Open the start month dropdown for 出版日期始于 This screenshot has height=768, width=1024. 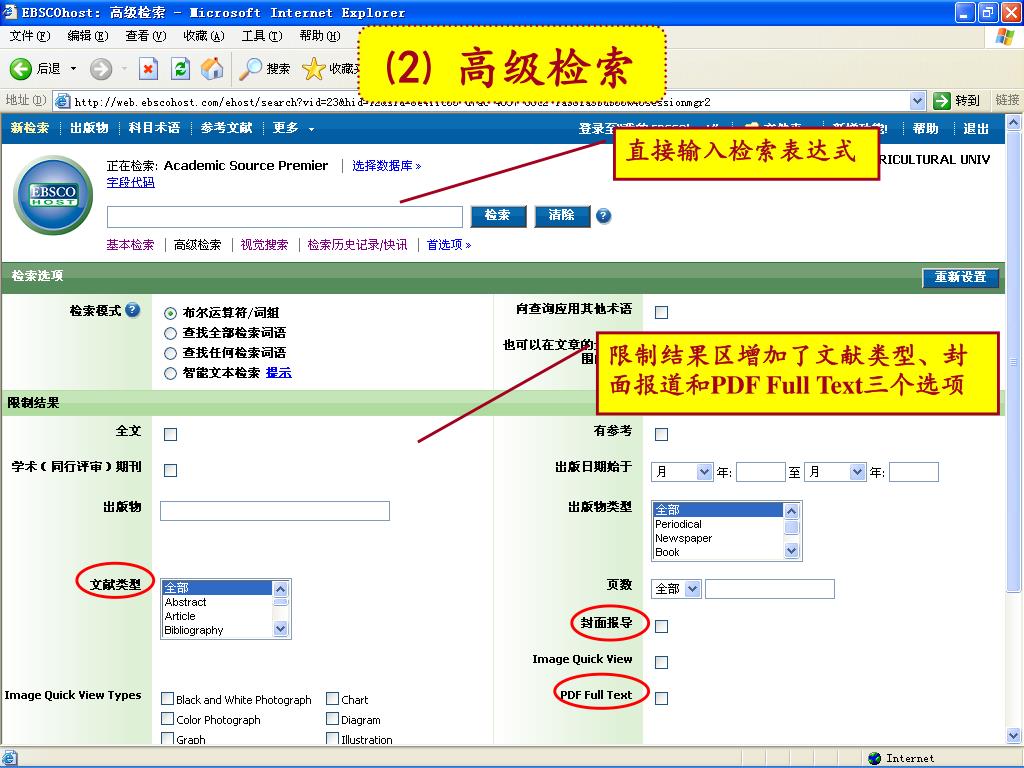pyautogui.click(x=703, y=472)
